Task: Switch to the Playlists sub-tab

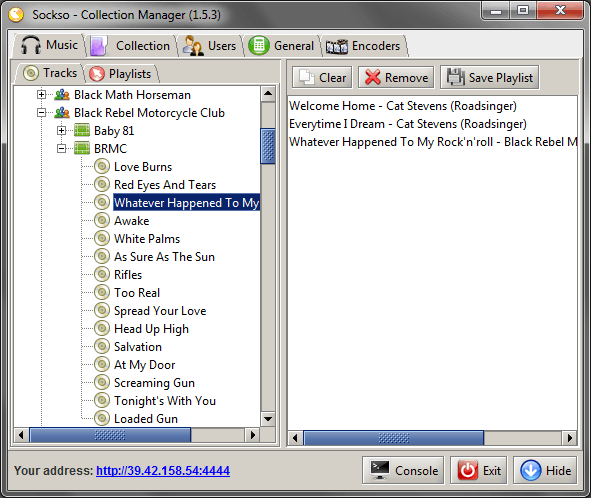Action: tap(121, 74)
